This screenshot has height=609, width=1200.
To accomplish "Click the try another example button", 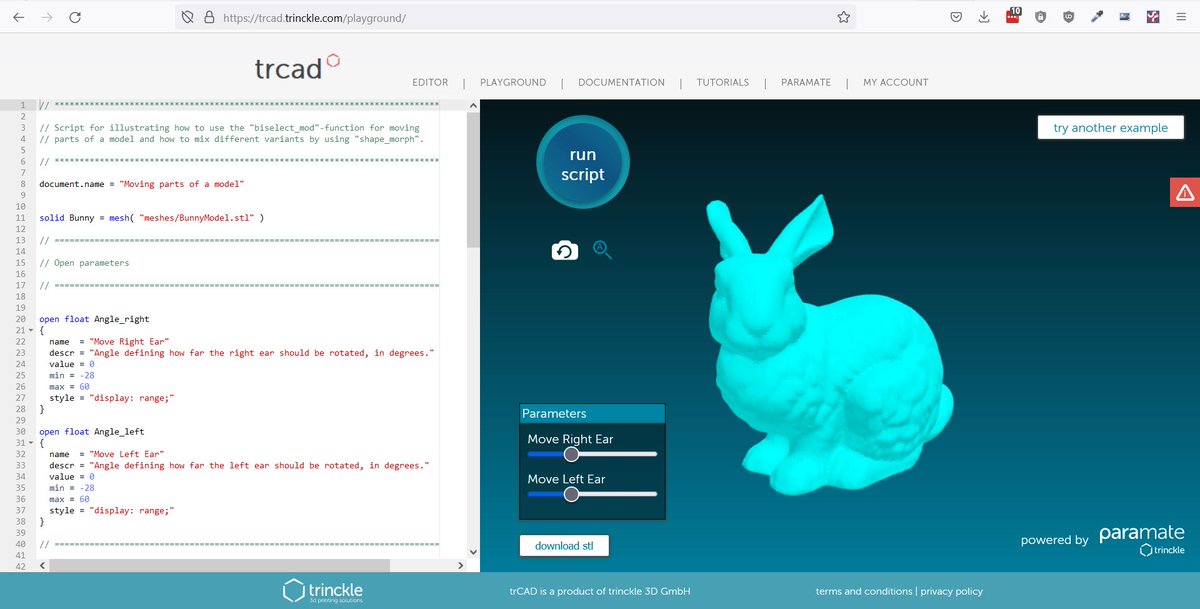I will tap(1110, 128).
